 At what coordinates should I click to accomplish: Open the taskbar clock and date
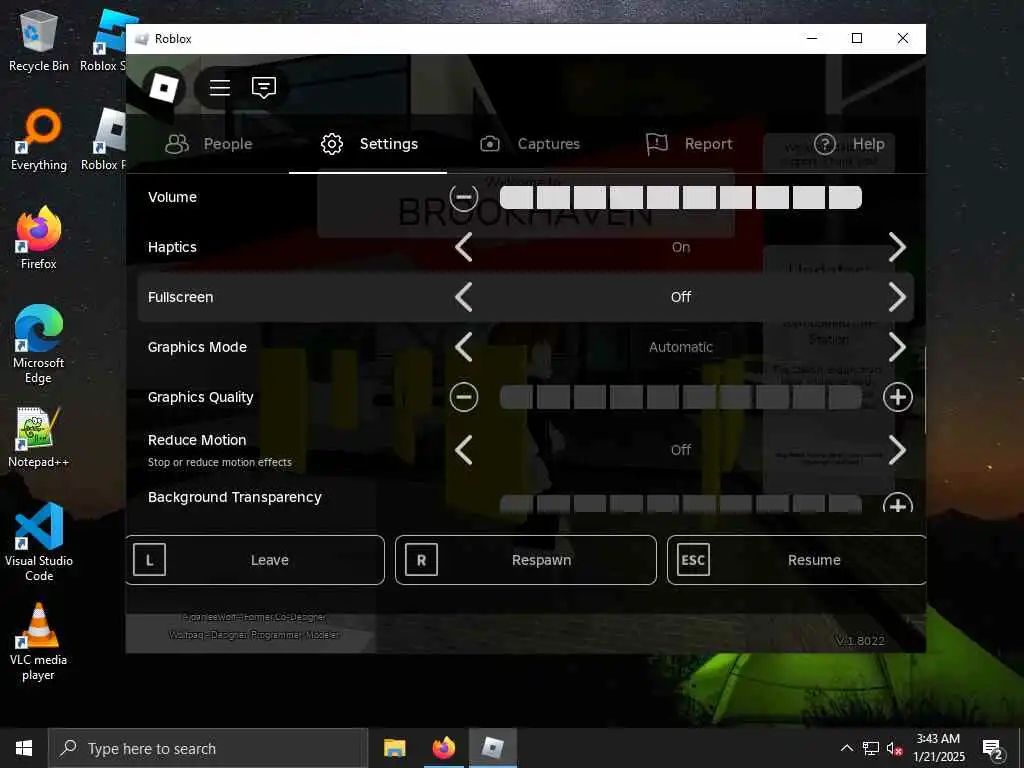pos(938,748)
